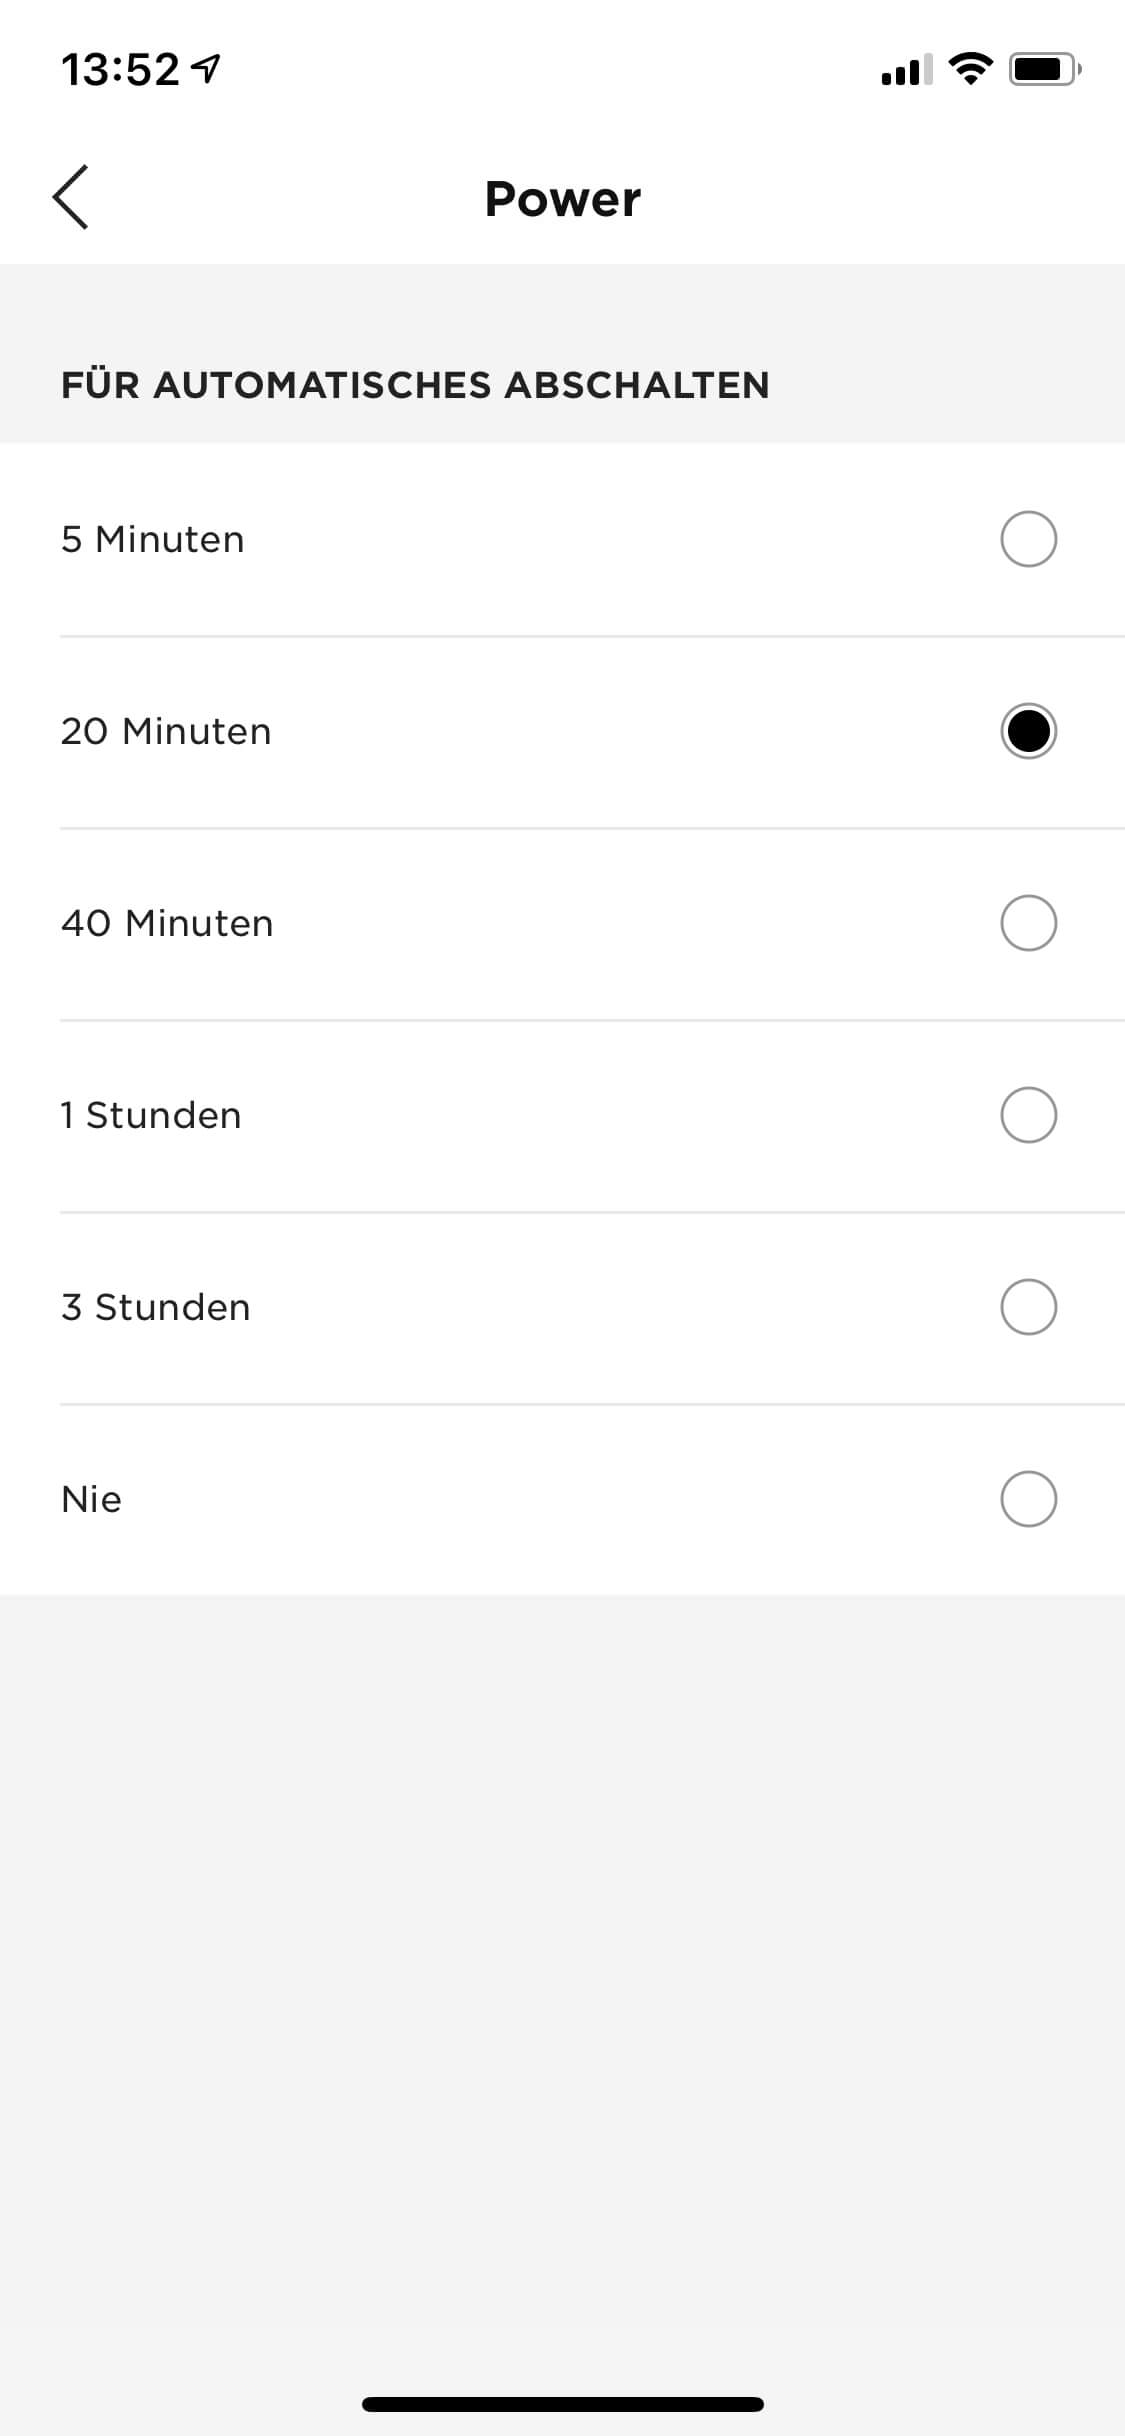Tap the "1 Stunden" text label
The image size is (1125, 2436).
(151, 1116)
